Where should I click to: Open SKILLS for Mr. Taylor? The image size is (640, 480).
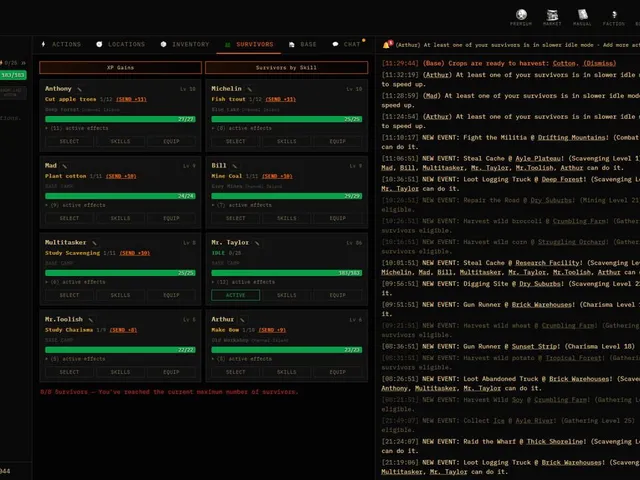pos(287,295)
